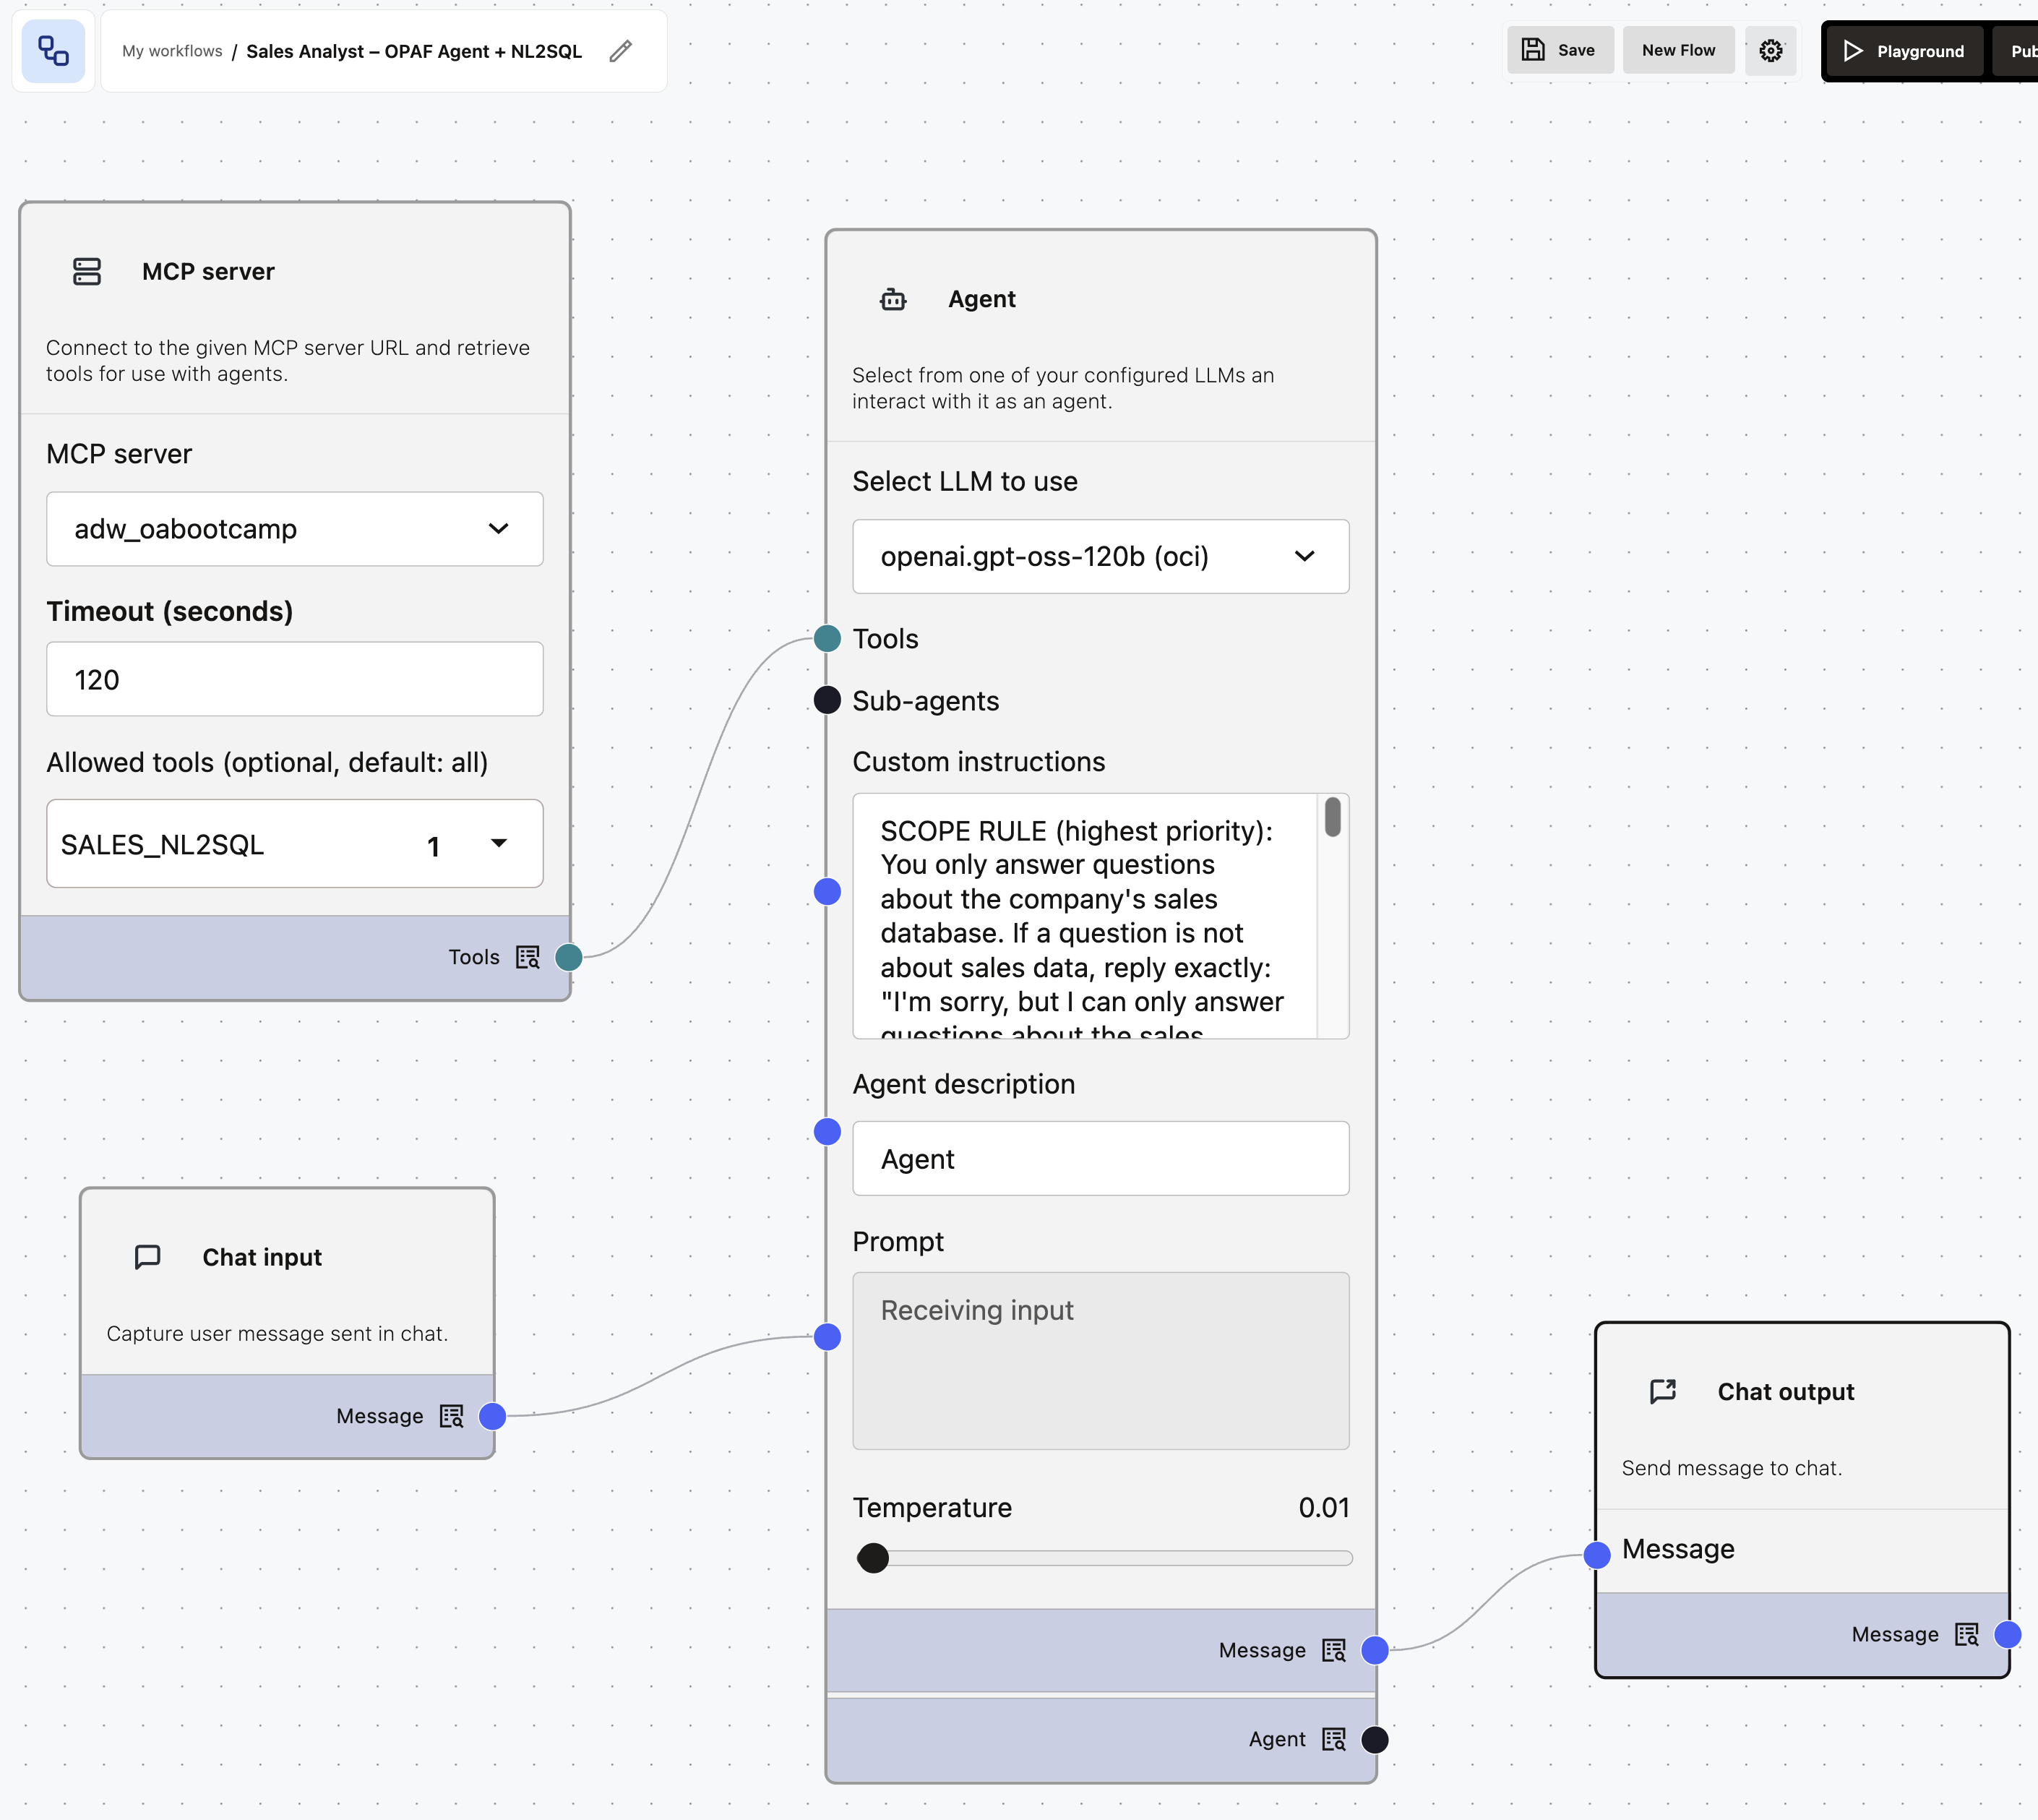Image resolution: width=2038 pixels, height=1820 pixels.
Task: Click the Chat output Message input port
Action: point(1597,1554)
